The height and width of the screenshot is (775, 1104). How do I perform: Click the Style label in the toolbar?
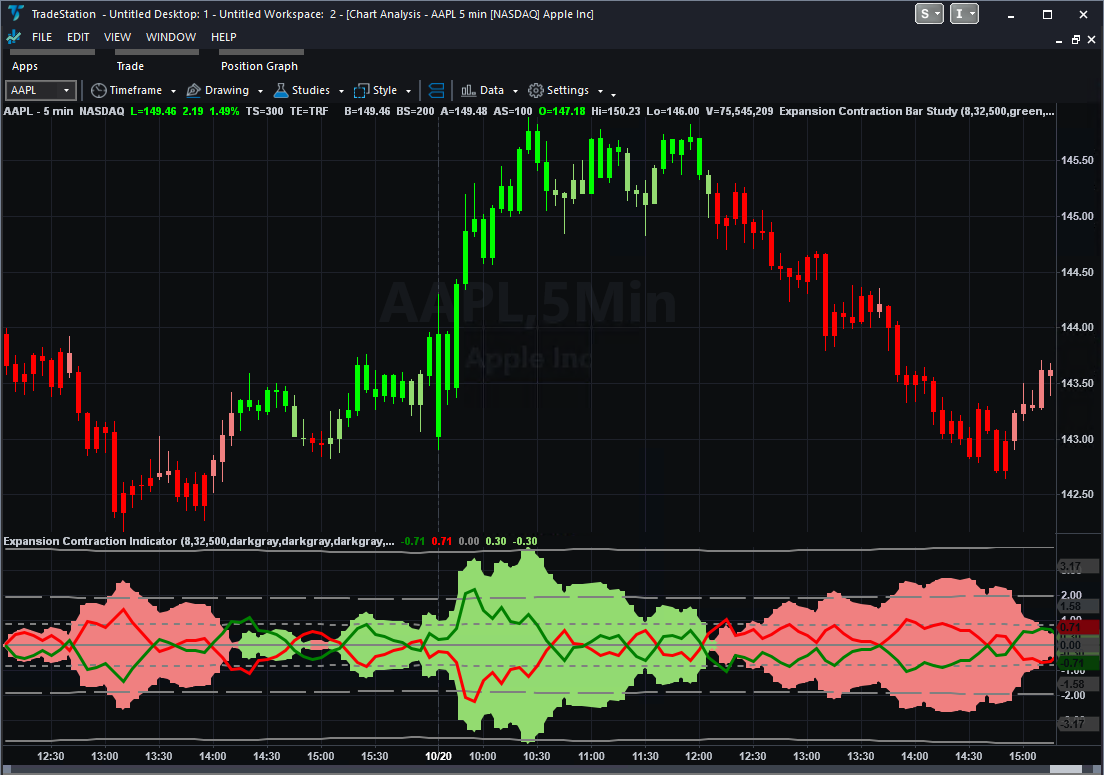(x=385, y=90)
